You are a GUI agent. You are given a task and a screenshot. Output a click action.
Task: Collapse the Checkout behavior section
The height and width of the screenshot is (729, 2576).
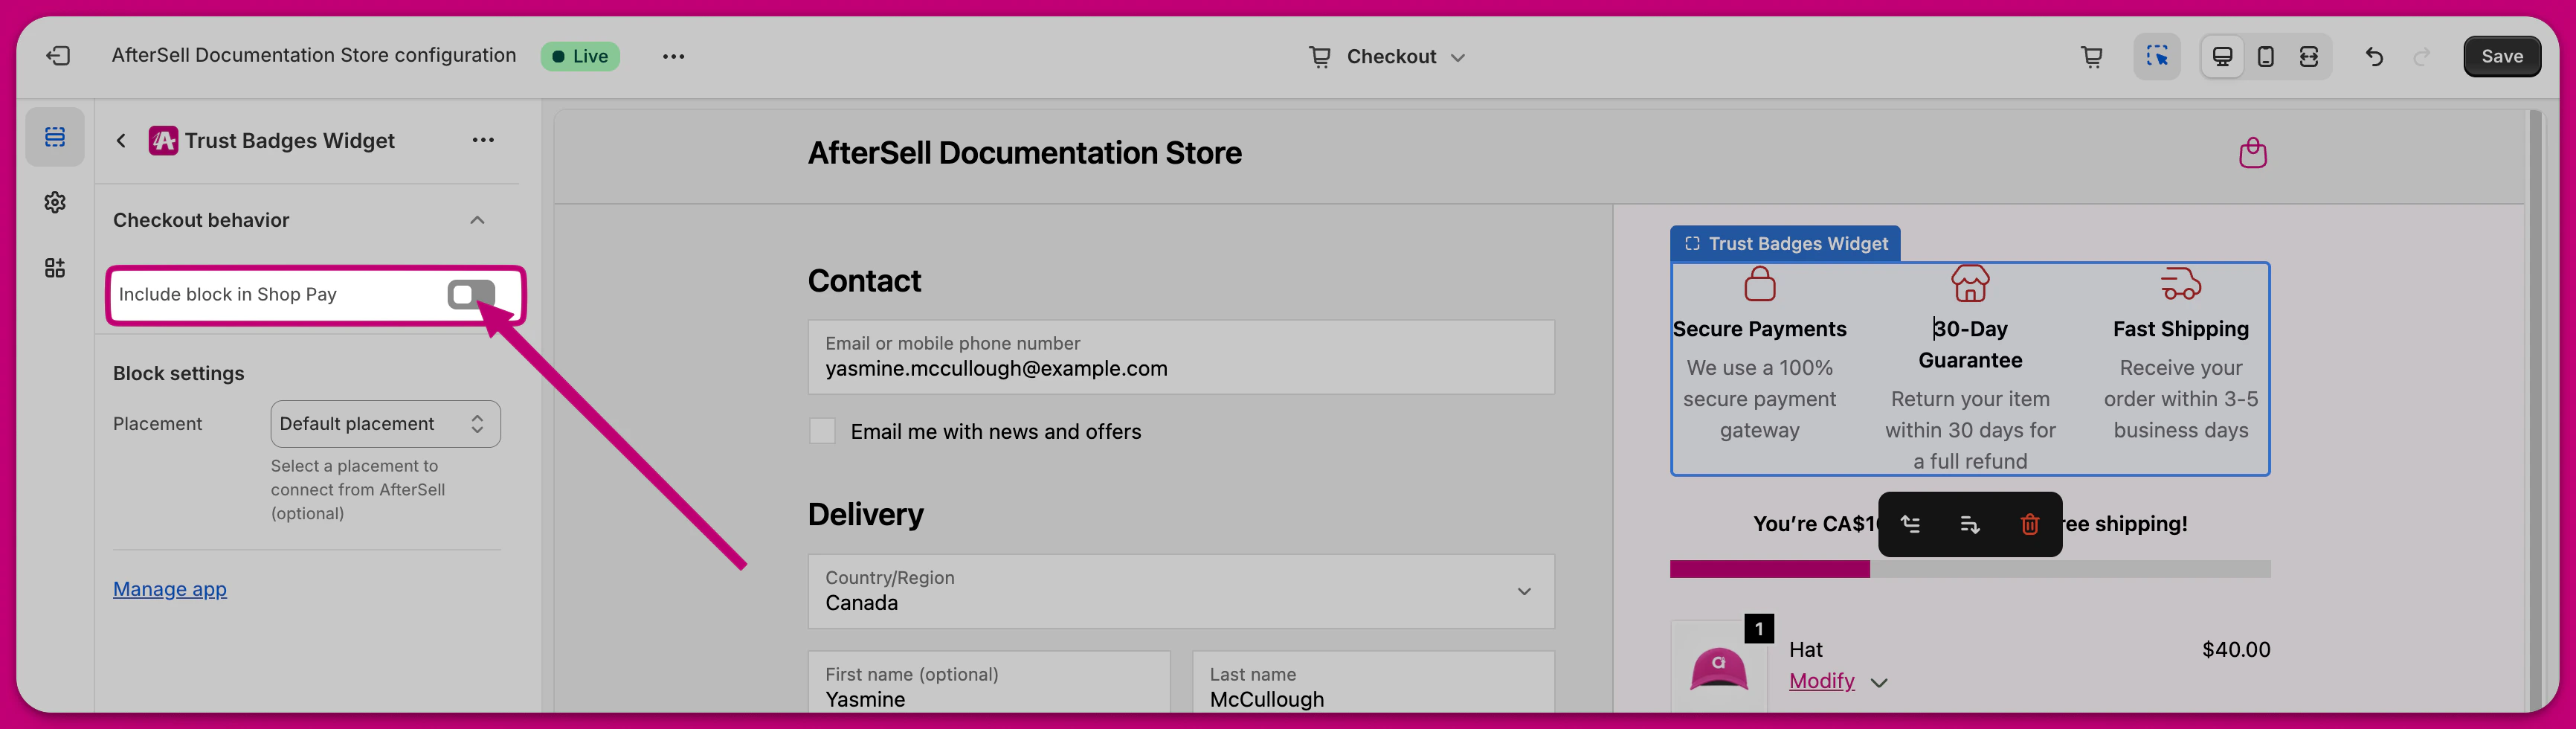[x=477, y=220]
